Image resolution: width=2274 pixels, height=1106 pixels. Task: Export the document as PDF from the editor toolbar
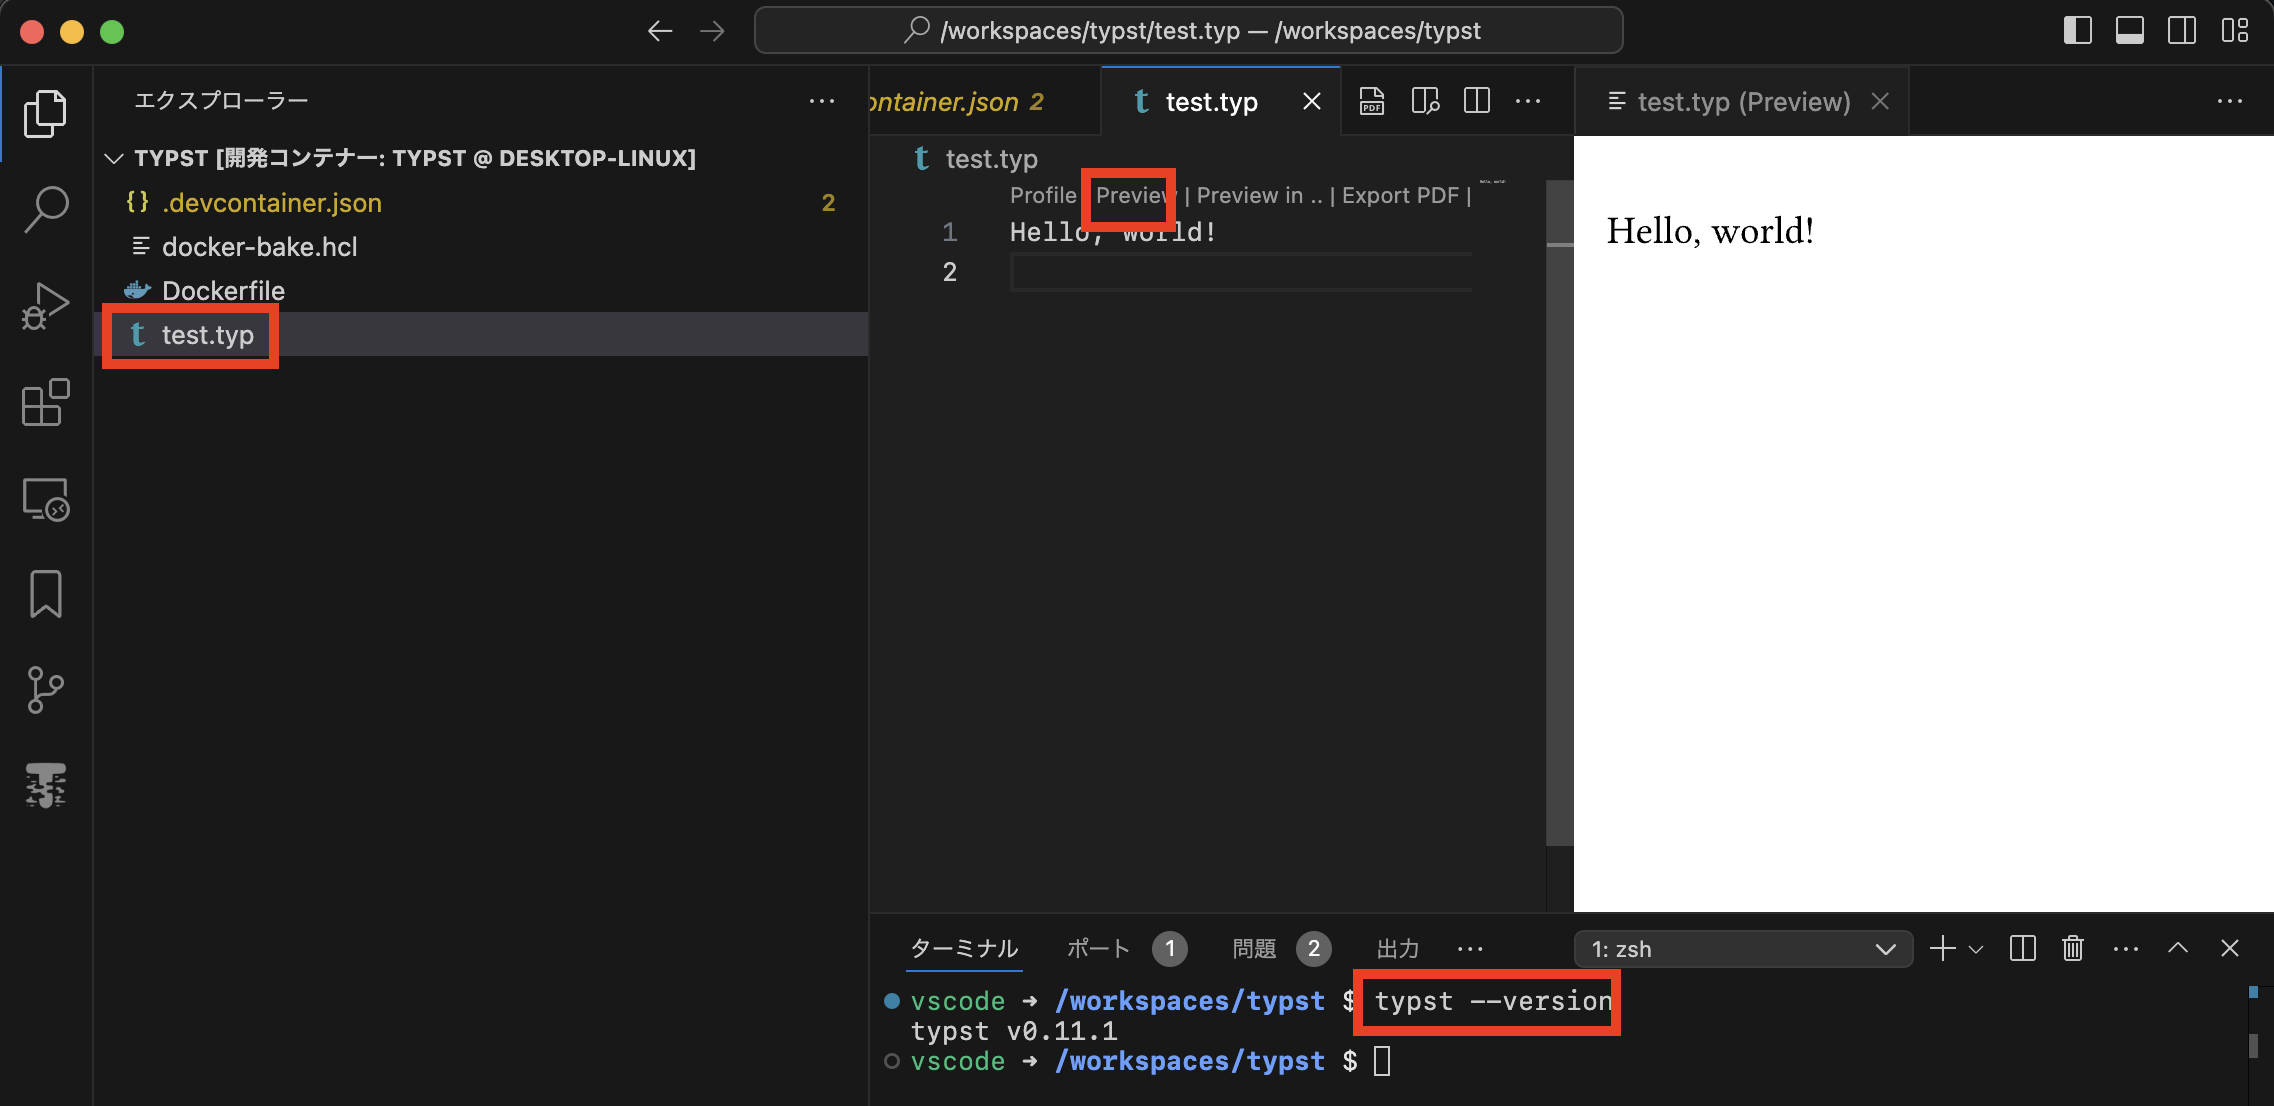pyautogui.click(x=1371, y=100)
